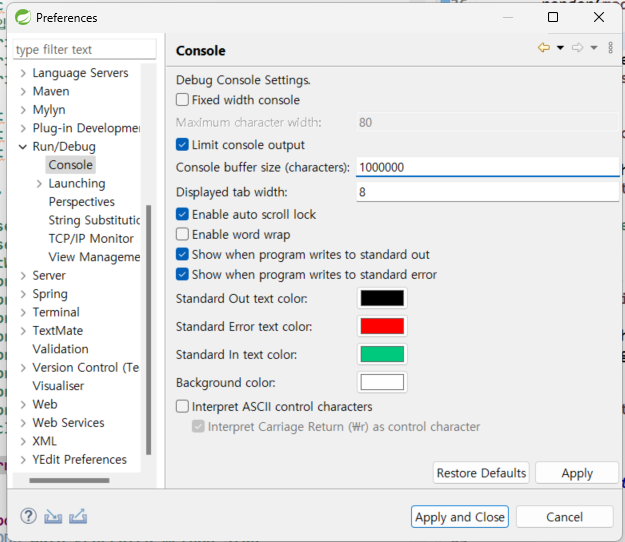Expand the TextMate tree node

(23, 330)
